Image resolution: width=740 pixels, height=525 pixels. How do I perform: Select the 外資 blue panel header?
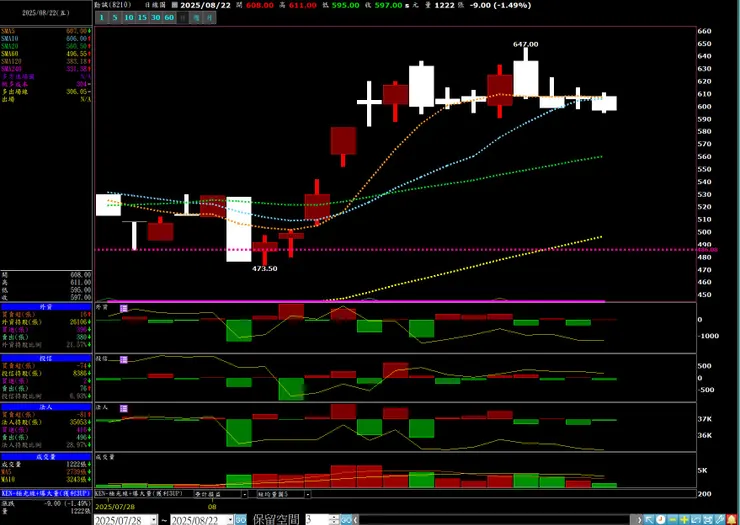(46, 307)
